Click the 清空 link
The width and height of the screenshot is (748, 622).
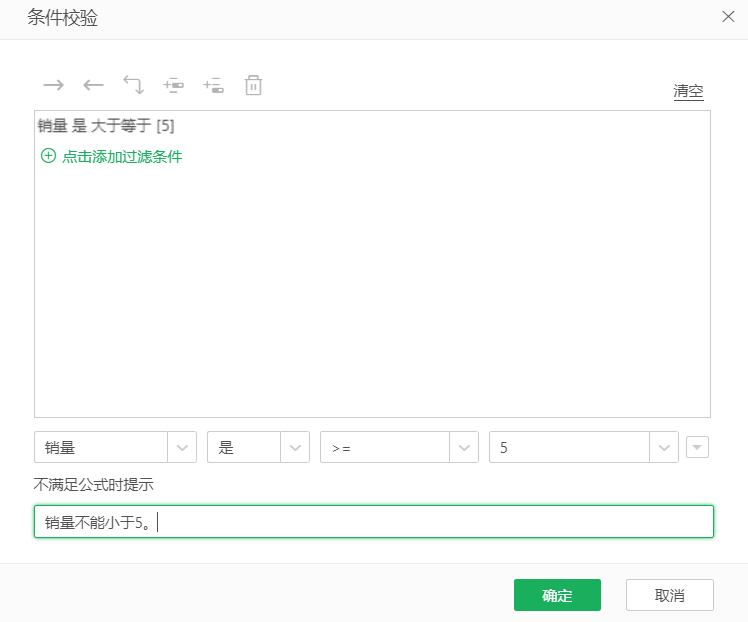[688, 91]
